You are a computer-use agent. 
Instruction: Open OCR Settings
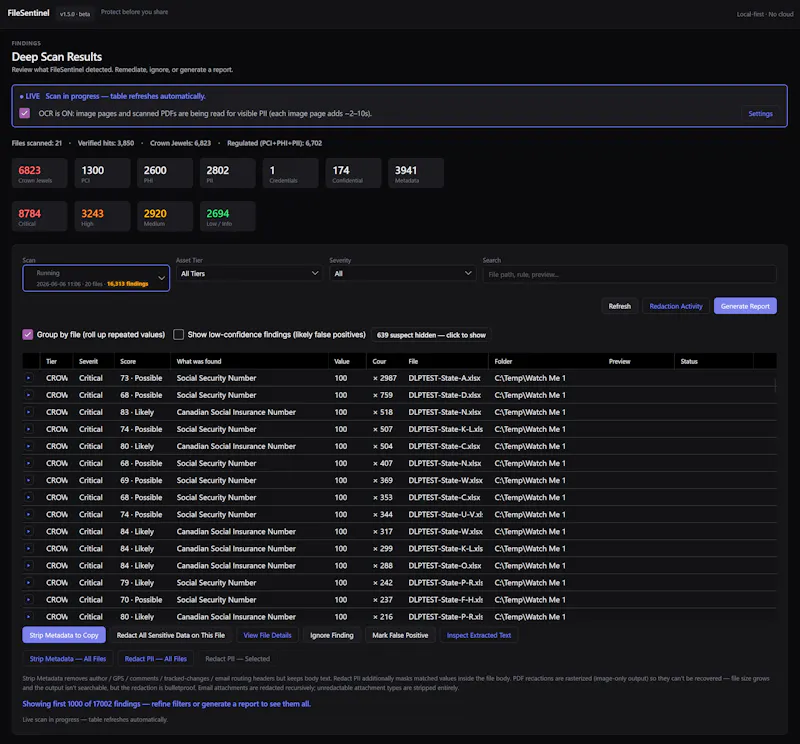[760, 114]
